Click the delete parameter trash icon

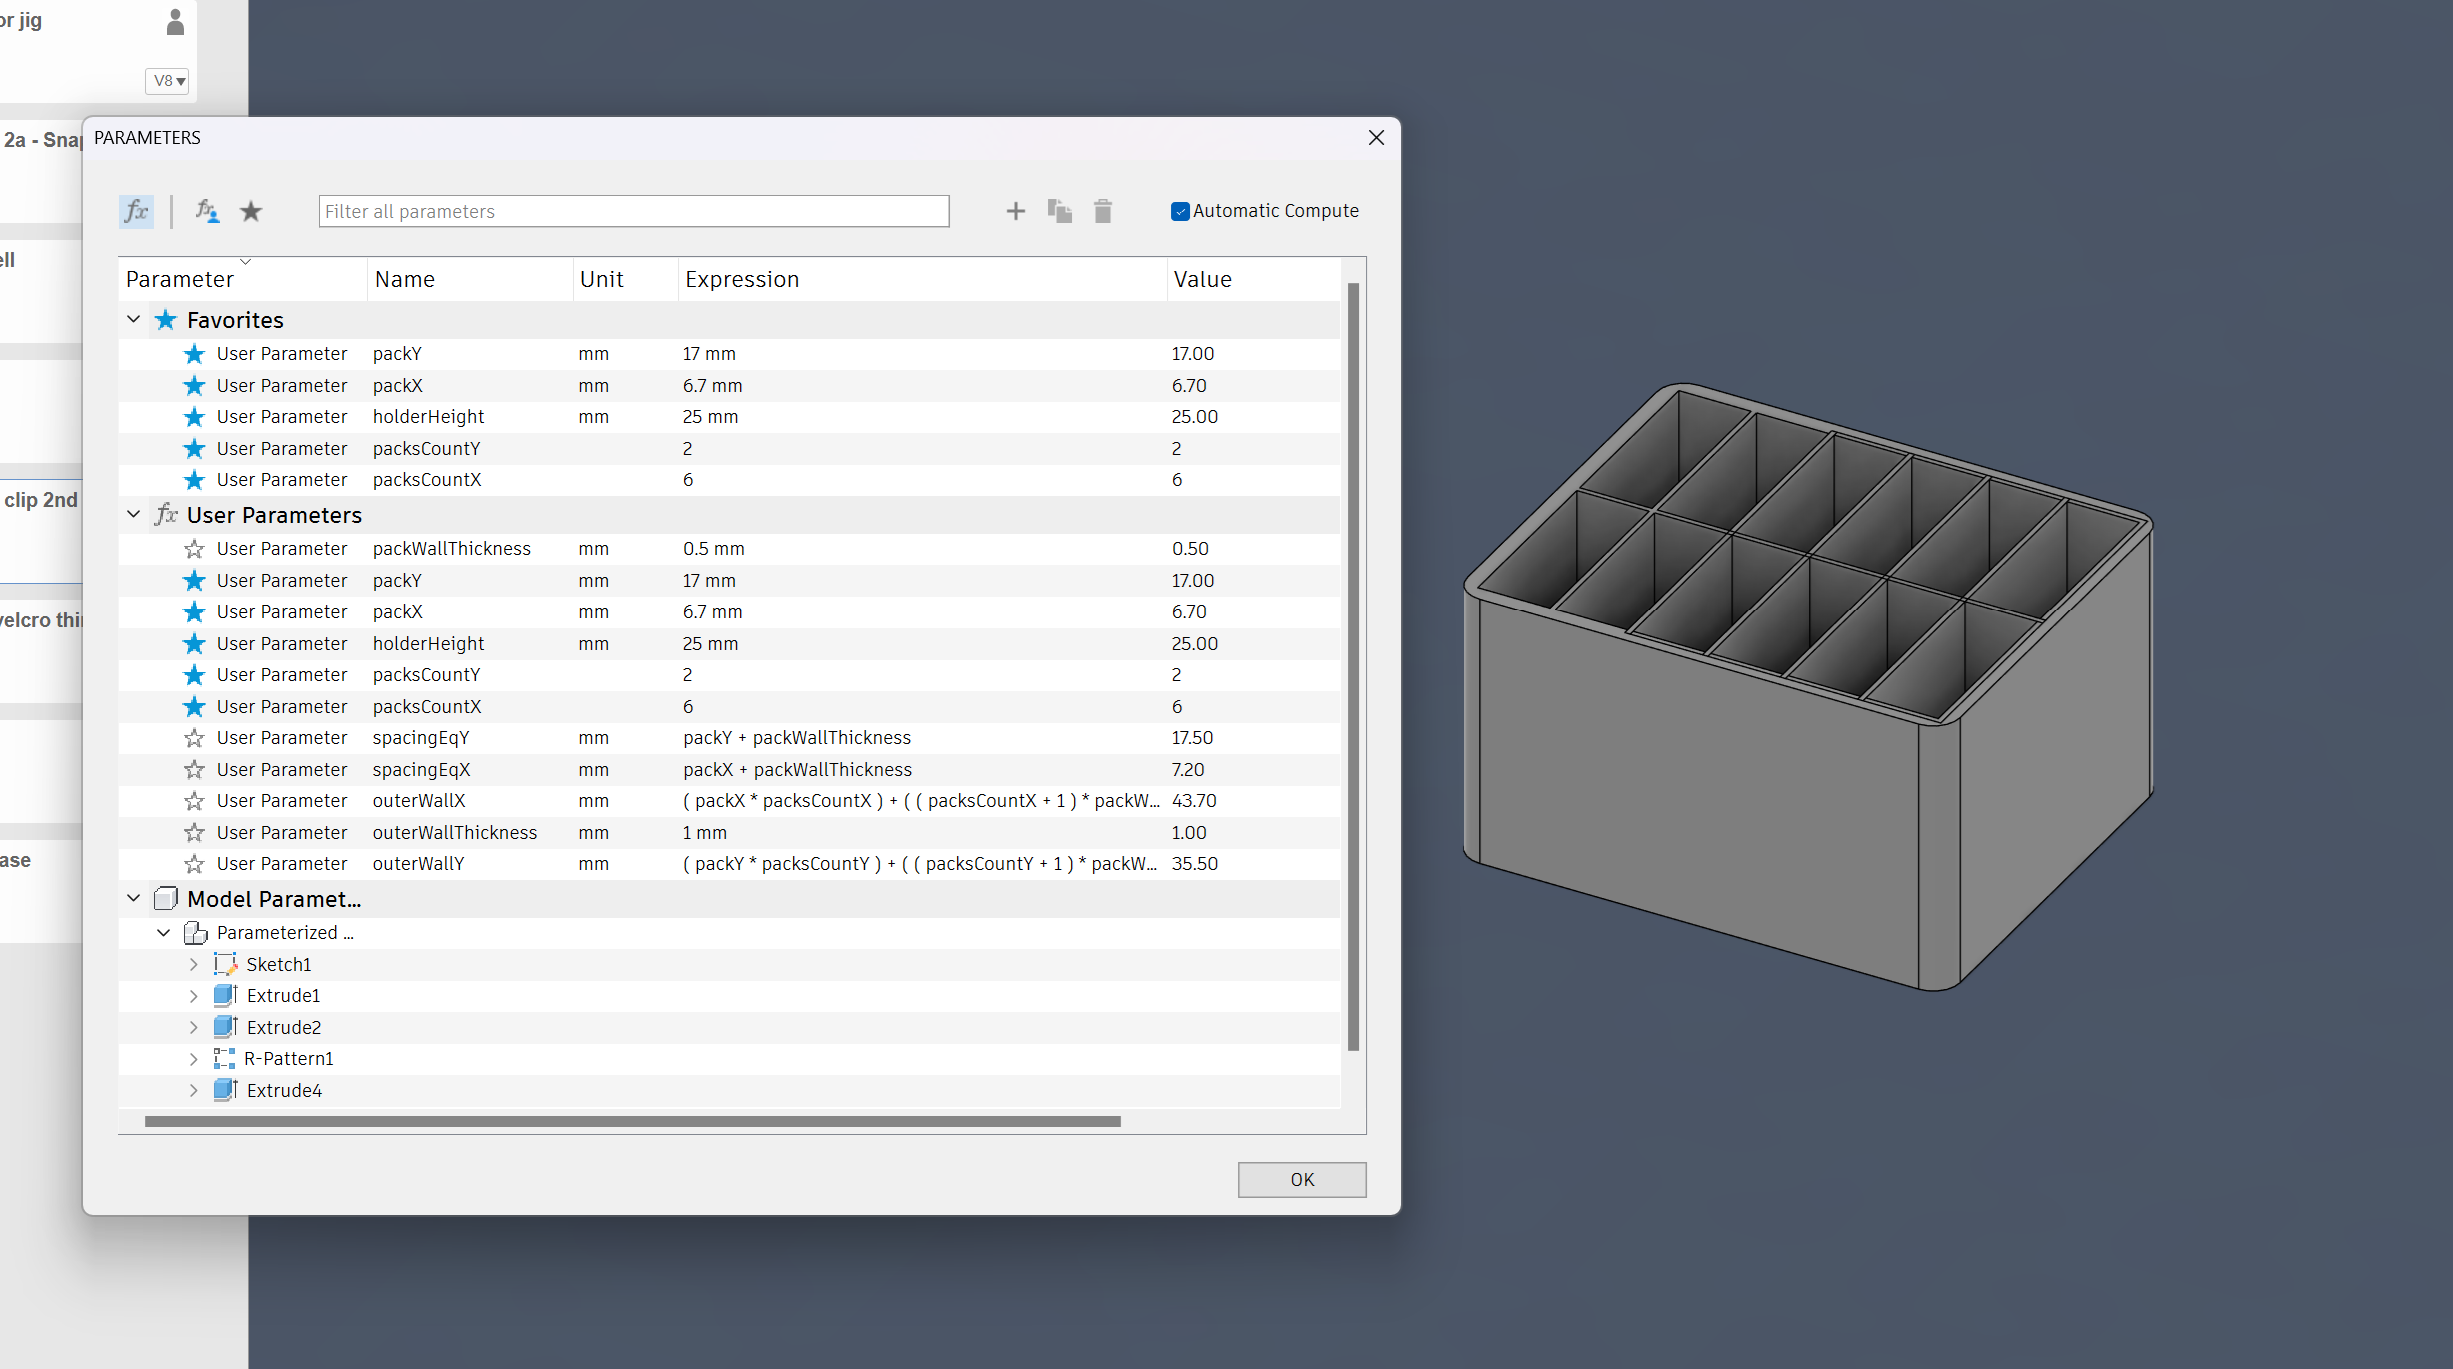pyautogui.click(x=1103, y=211)
